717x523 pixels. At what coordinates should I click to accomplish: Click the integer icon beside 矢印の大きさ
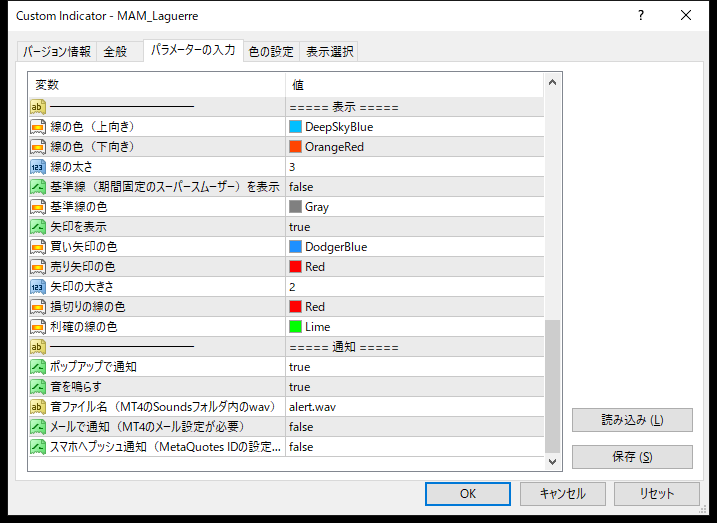[38, 287]
